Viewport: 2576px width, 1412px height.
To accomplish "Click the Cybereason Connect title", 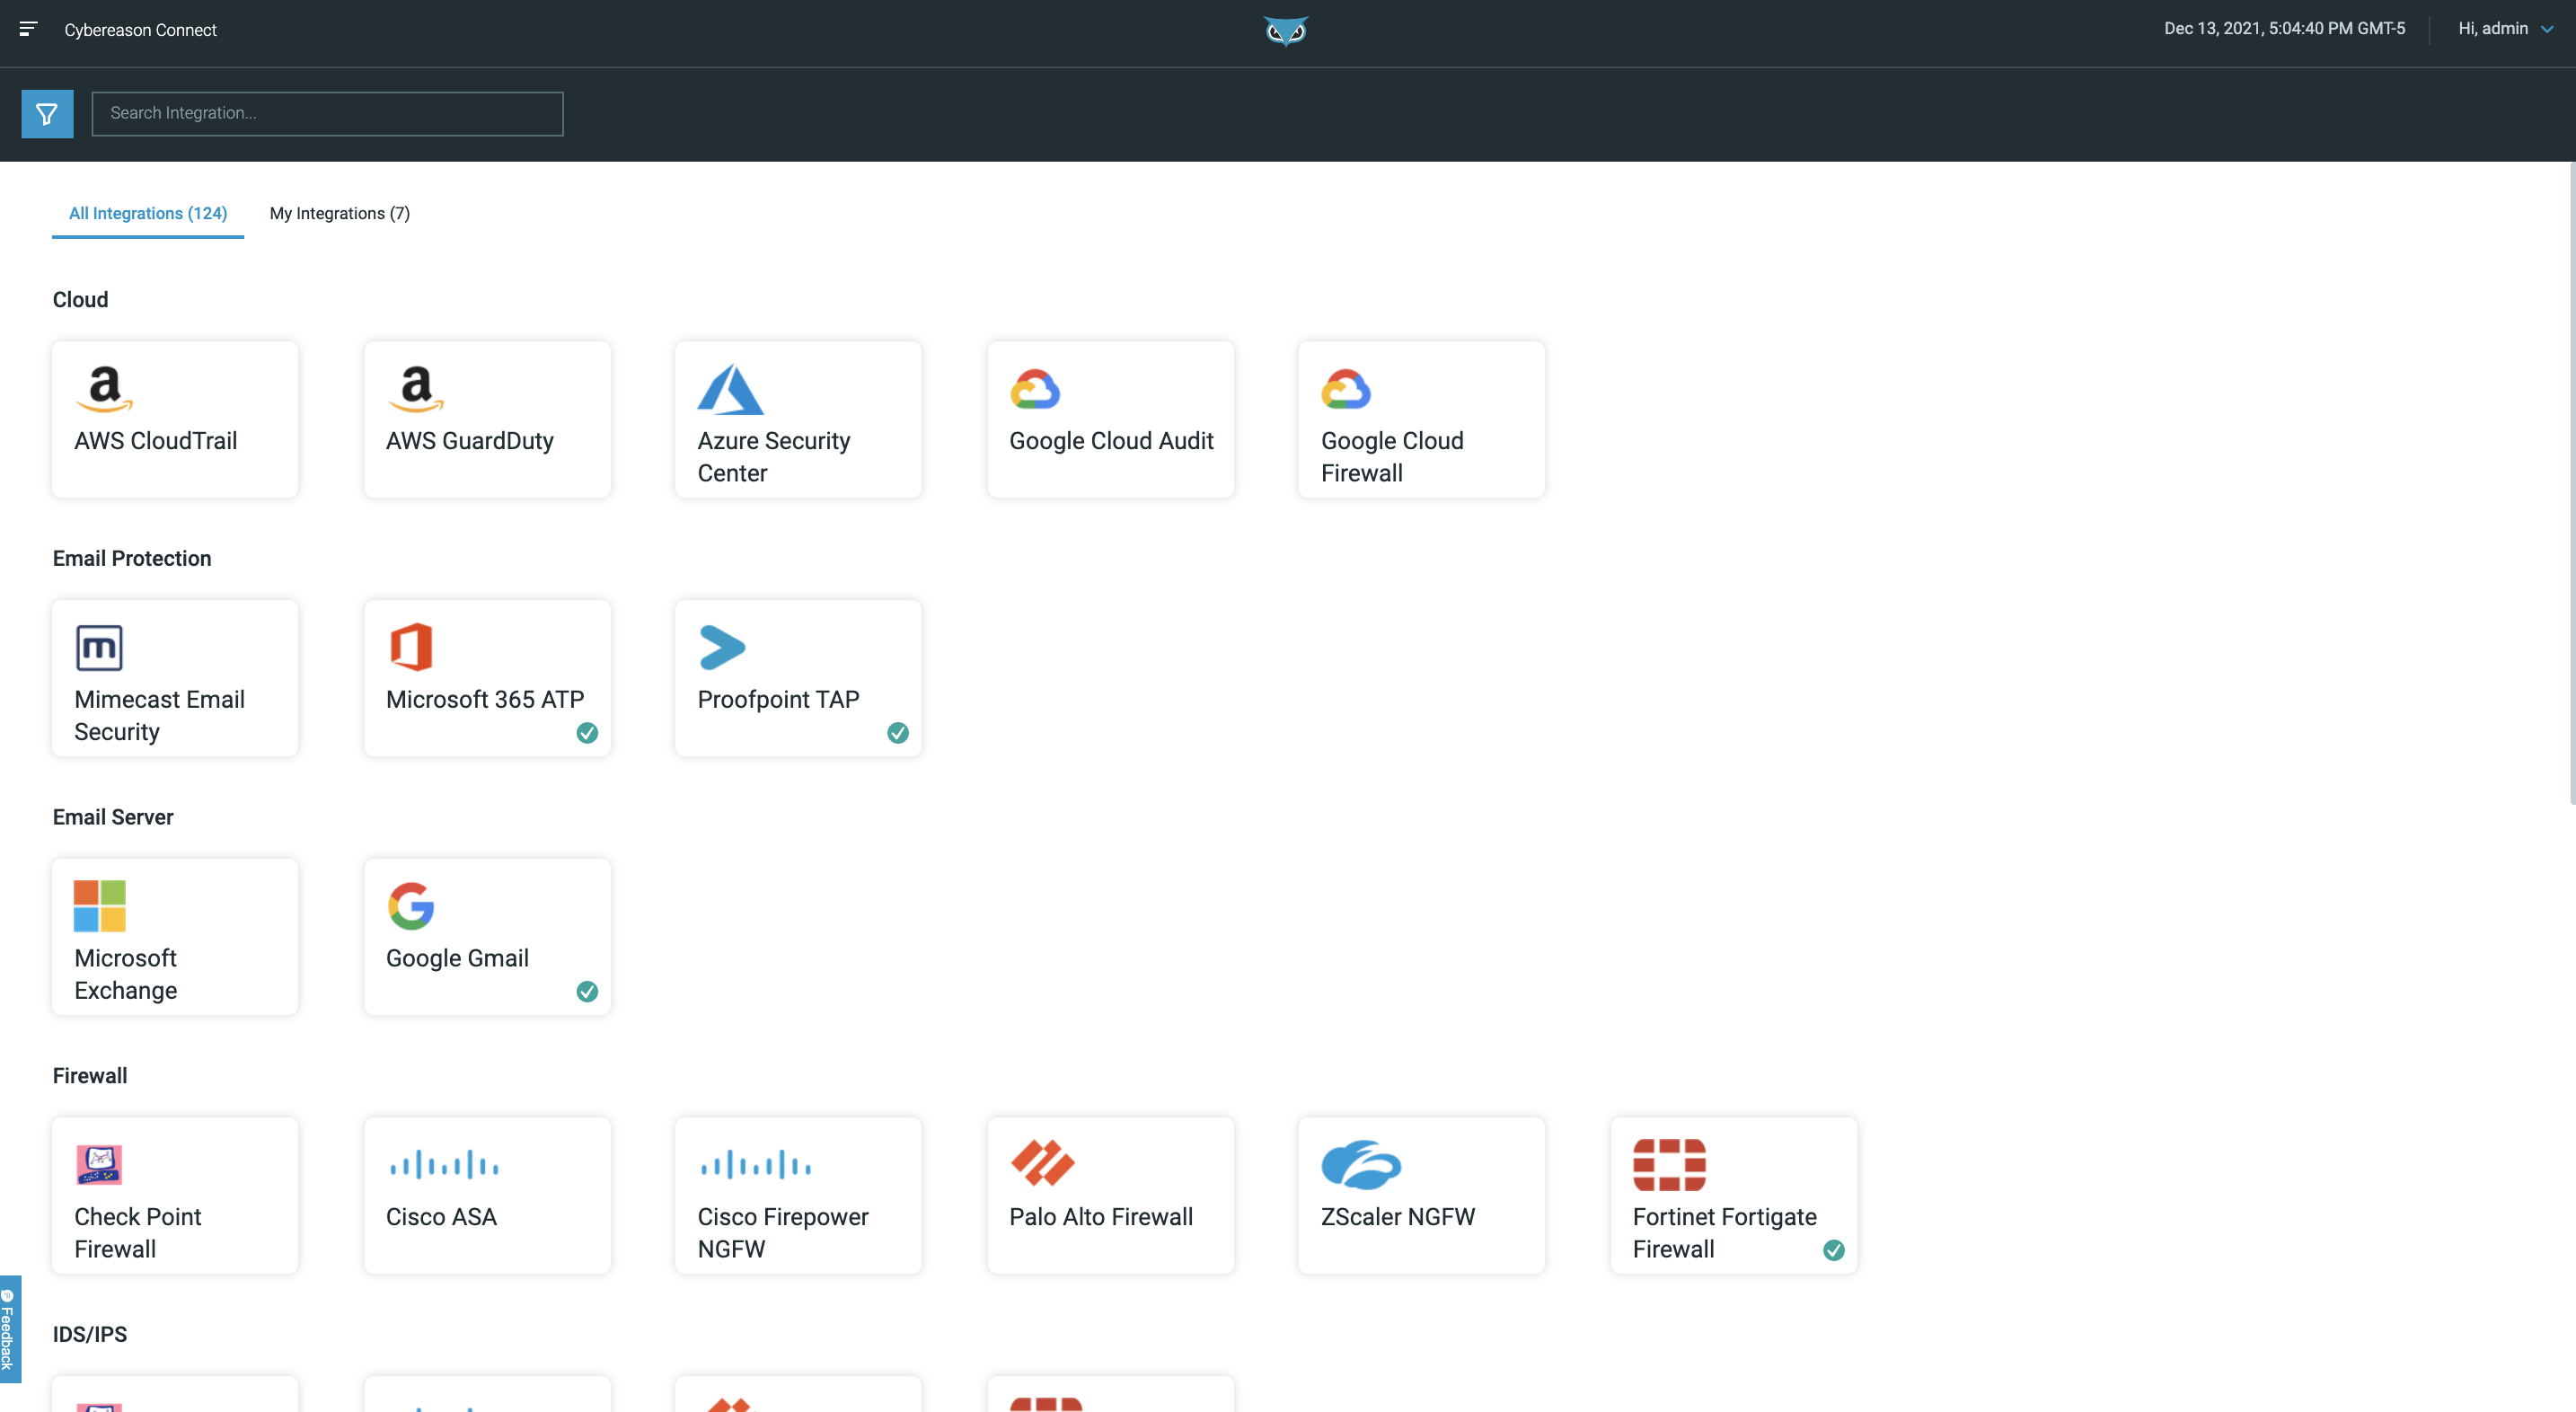I will (x=140, y=30).
